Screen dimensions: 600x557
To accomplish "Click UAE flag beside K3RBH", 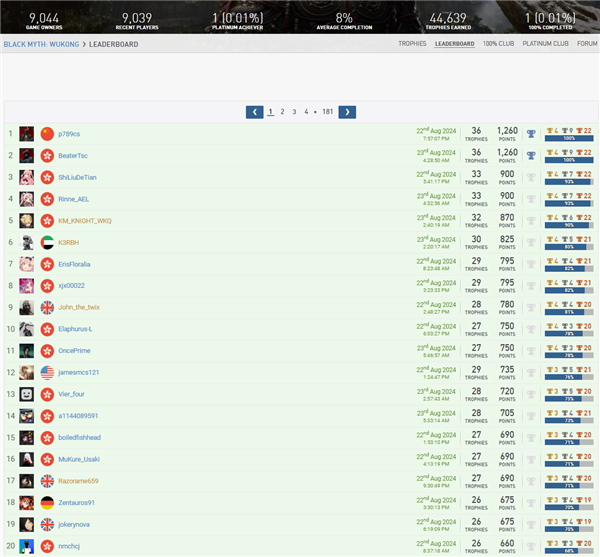I will pyautogui.click(x=47, y=243).
